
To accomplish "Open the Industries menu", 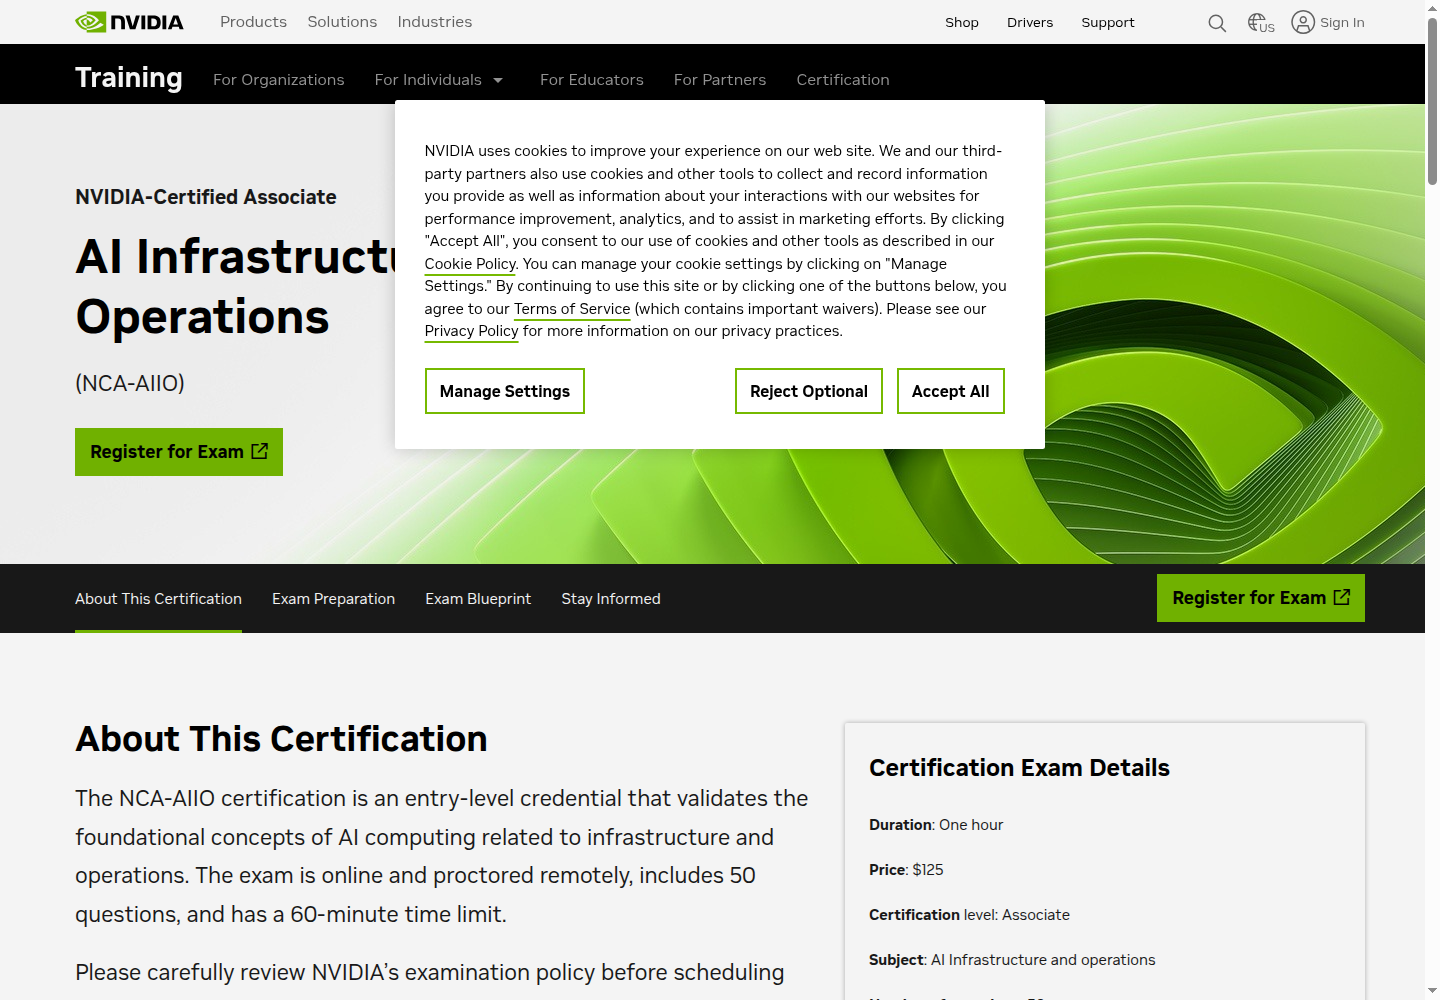I will [x=434, y=22].
